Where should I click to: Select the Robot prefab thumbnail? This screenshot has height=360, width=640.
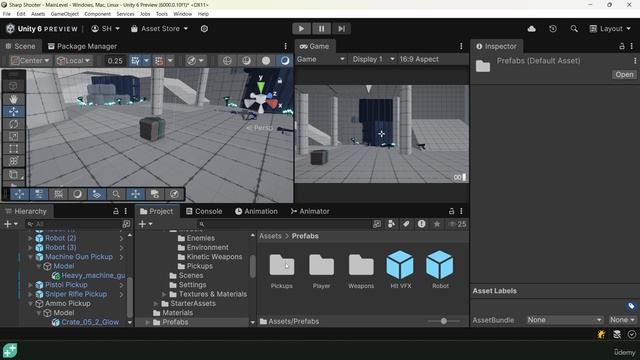(x=440, y=269)
